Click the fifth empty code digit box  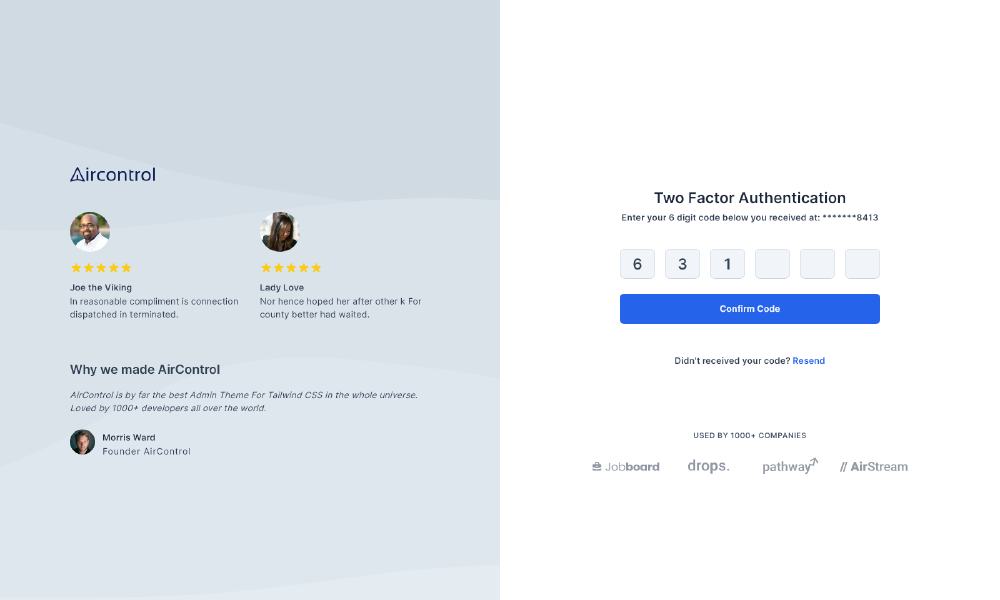[x=817, y=264]
